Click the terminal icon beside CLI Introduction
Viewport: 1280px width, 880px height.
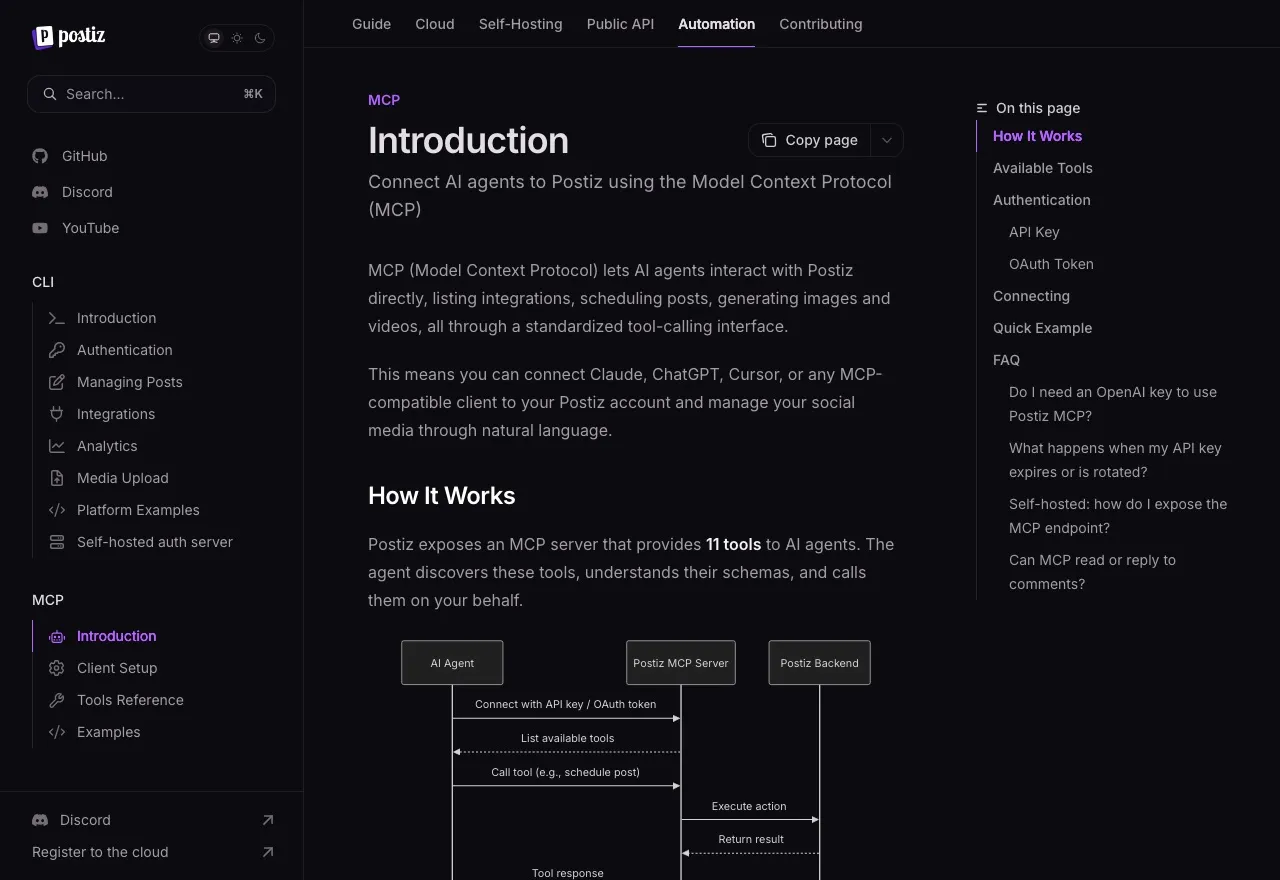(57, 318)
